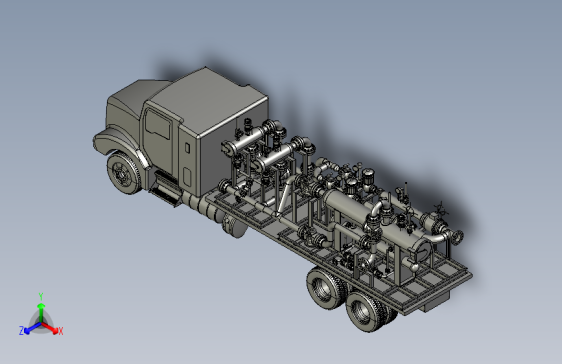This screenshot has height=364, width=562.
Task: Click the blue Z axis of the triad
Action: coord(33,327)
